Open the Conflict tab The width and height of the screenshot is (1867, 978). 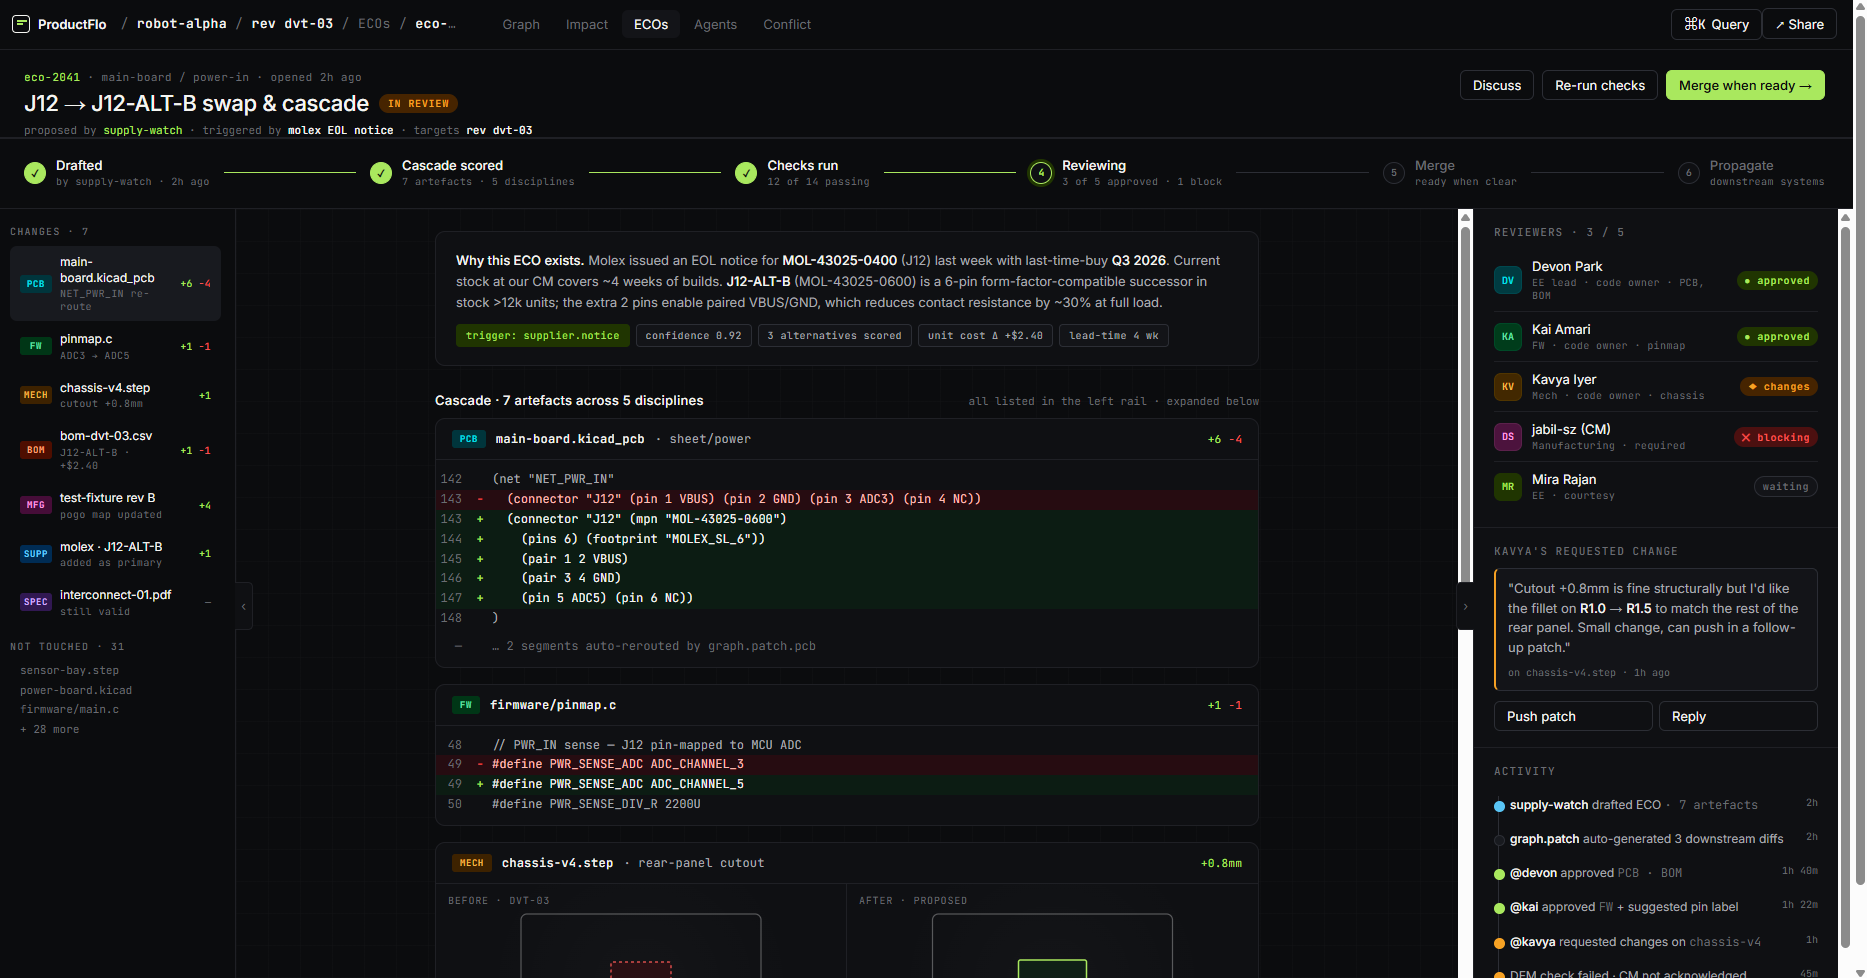(787, 24)
